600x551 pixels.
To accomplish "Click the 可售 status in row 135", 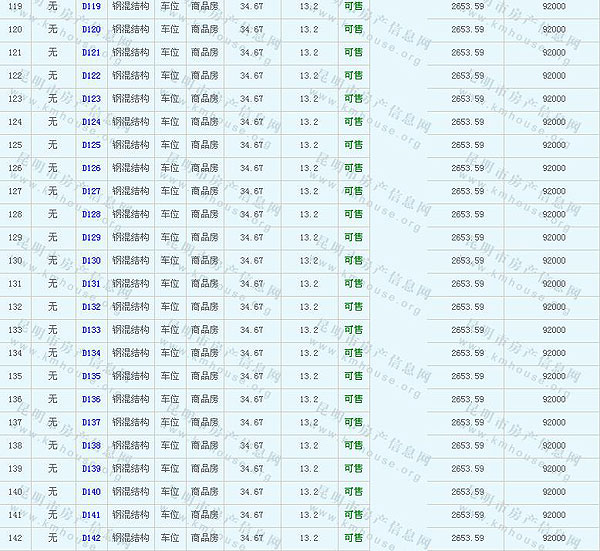I will pyautogui.click(x=353, y=376).
